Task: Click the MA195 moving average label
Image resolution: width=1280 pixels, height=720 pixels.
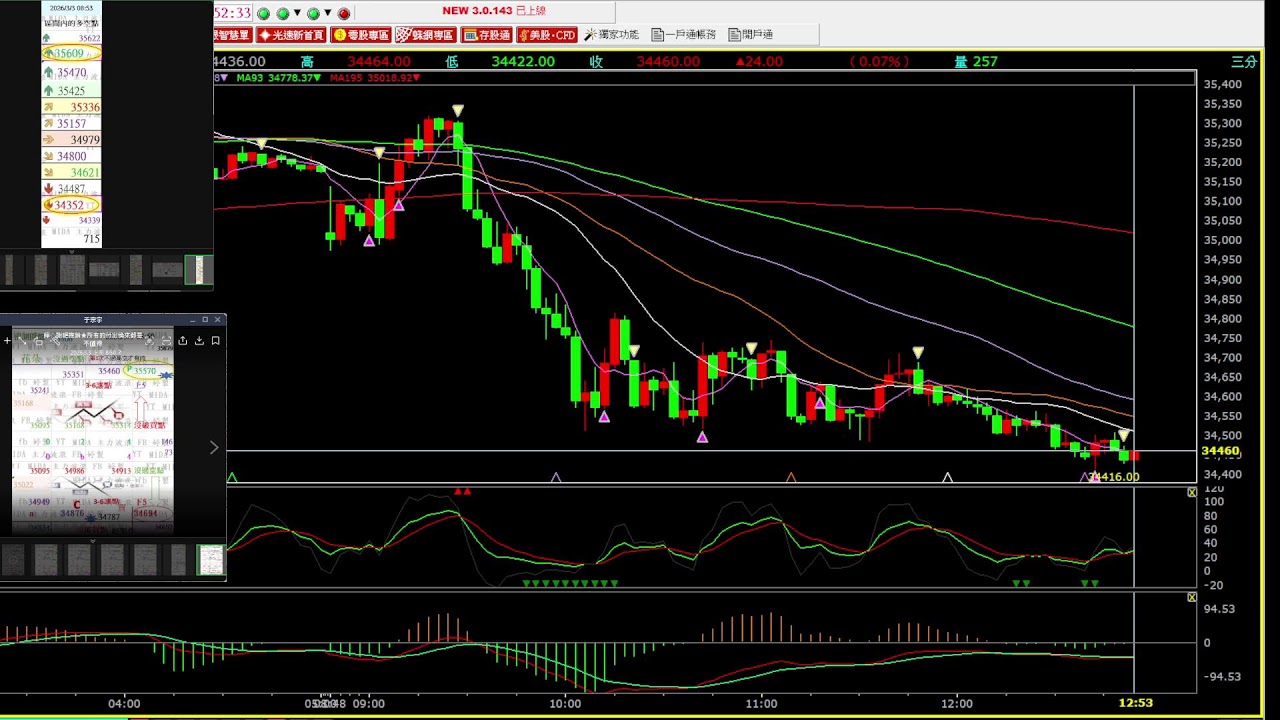Action: click(375, 78)
